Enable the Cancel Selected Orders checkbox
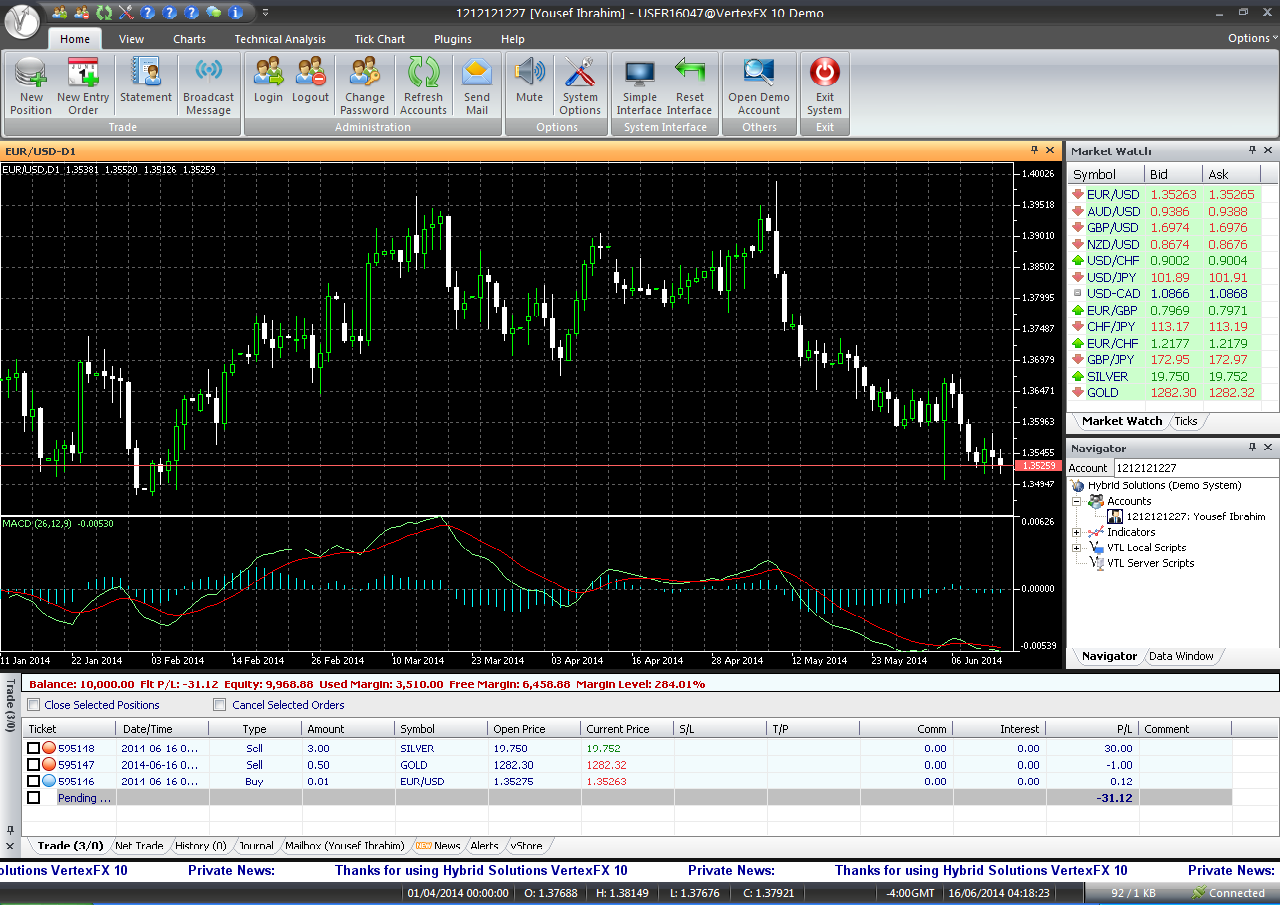1280x905 pixels. 220,705
